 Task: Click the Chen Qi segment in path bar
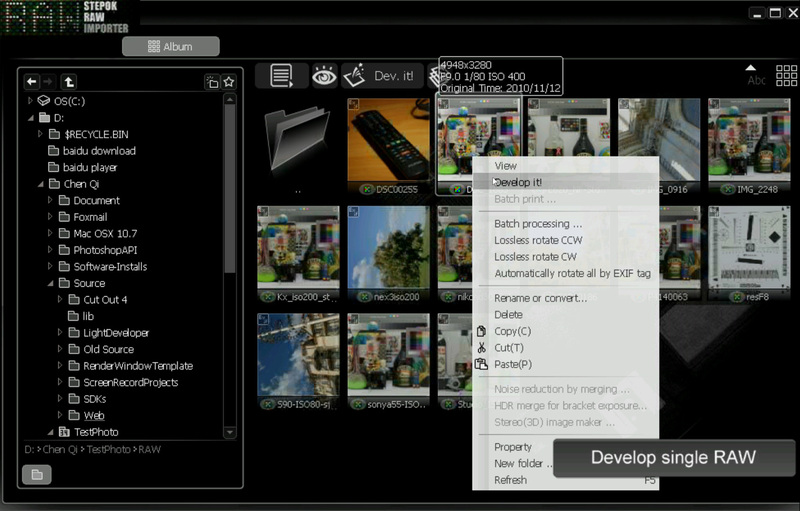pyautogui.click(x=60, y=449)
